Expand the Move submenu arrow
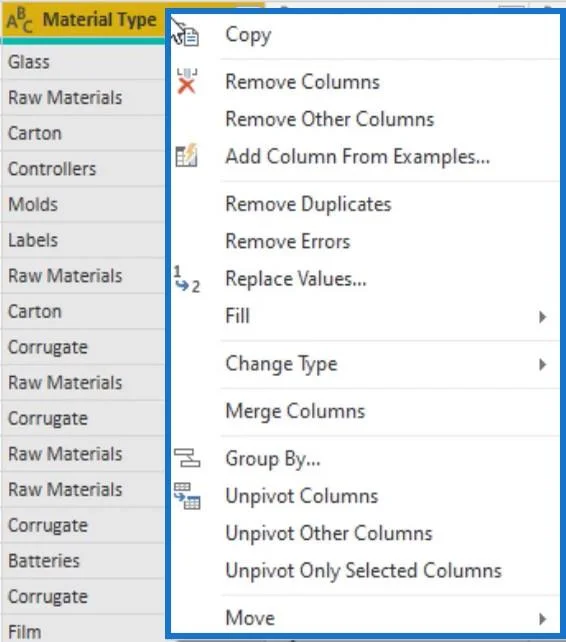Viewport: 566px width, 642px height. 542,618
